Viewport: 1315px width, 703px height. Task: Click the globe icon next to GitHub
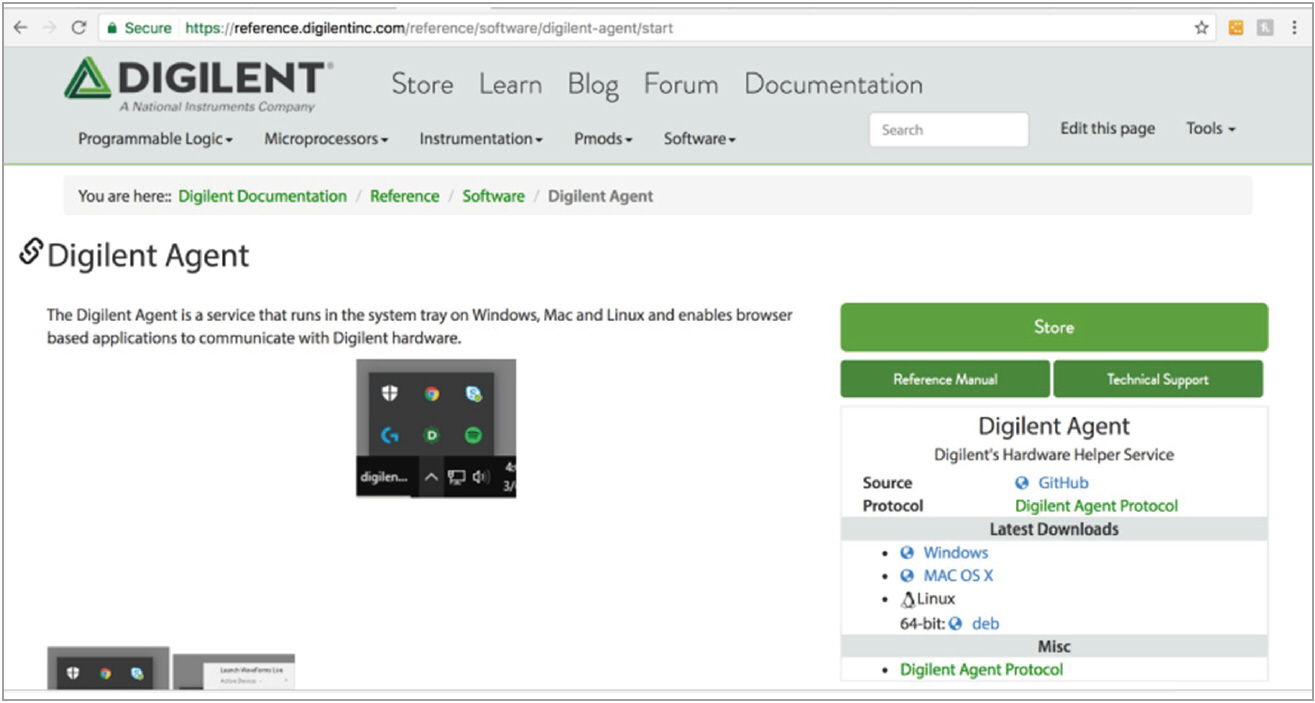(x=1021, y=483)
